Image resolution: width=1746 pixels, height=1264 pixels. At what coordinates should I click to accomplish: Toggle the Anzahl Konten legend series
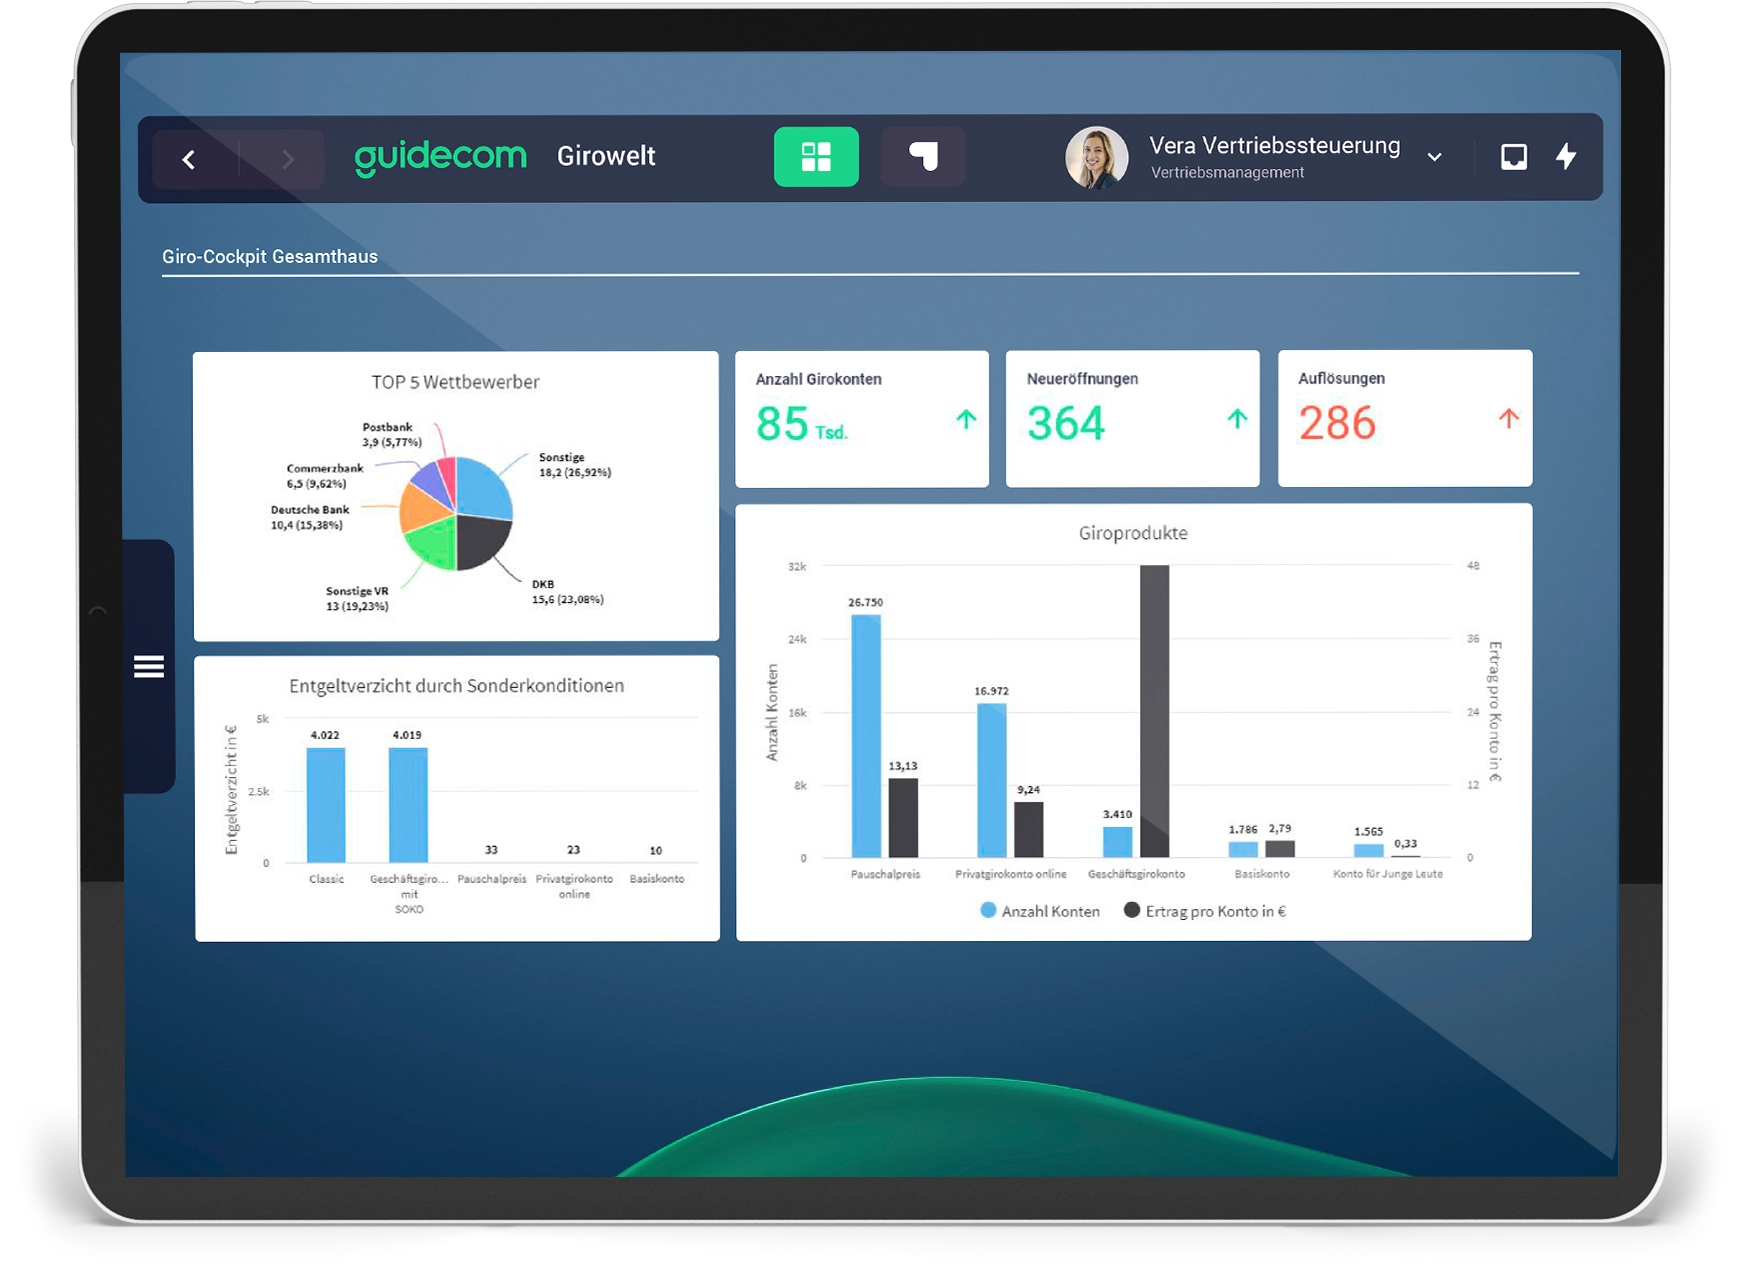(x=1040, y=911)
